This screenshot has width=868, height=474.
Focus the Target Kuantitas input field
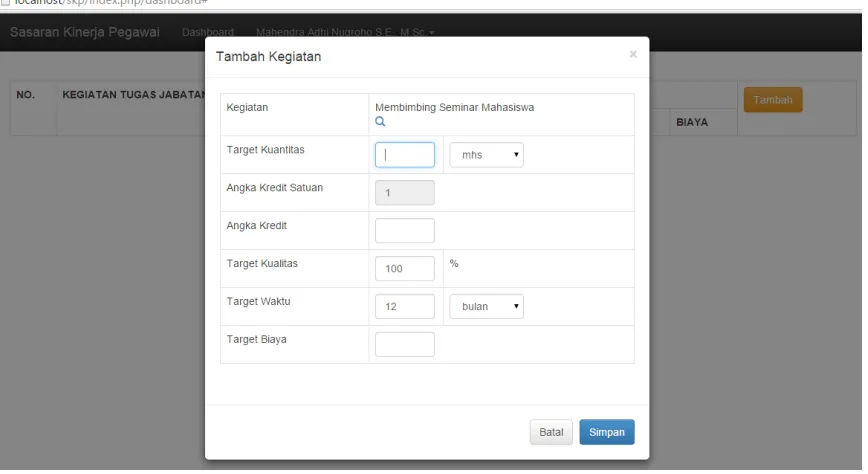[x=405, y=155]
